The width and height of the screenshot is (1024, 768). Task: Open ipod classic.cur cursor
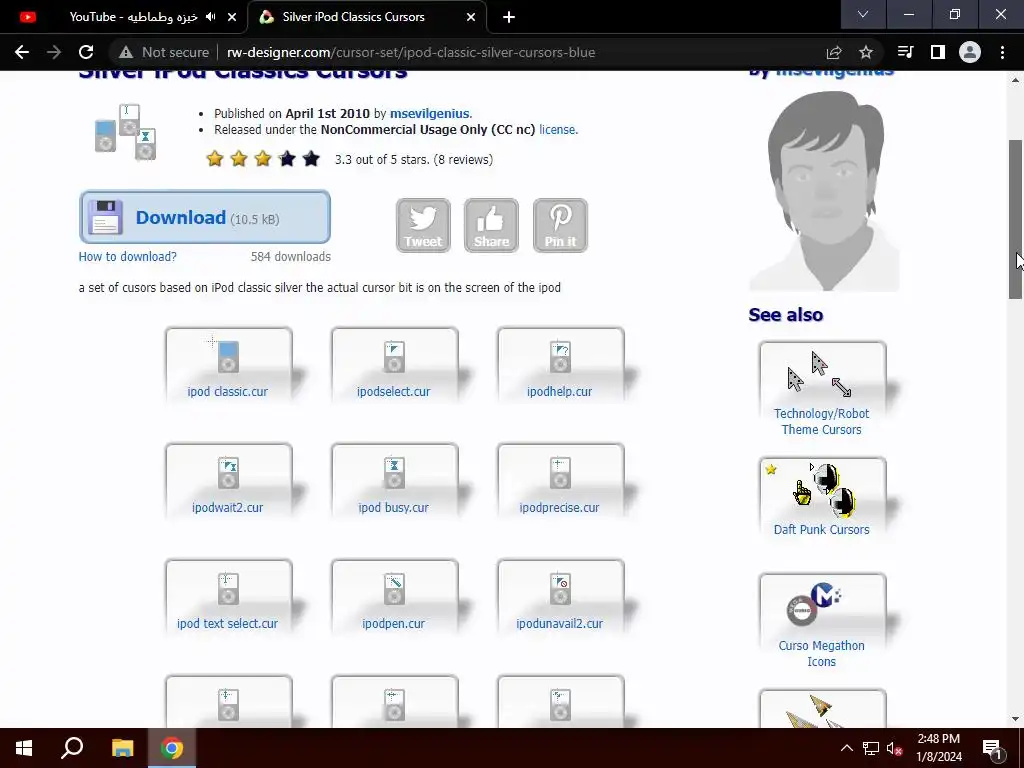(x=229, y=364)
